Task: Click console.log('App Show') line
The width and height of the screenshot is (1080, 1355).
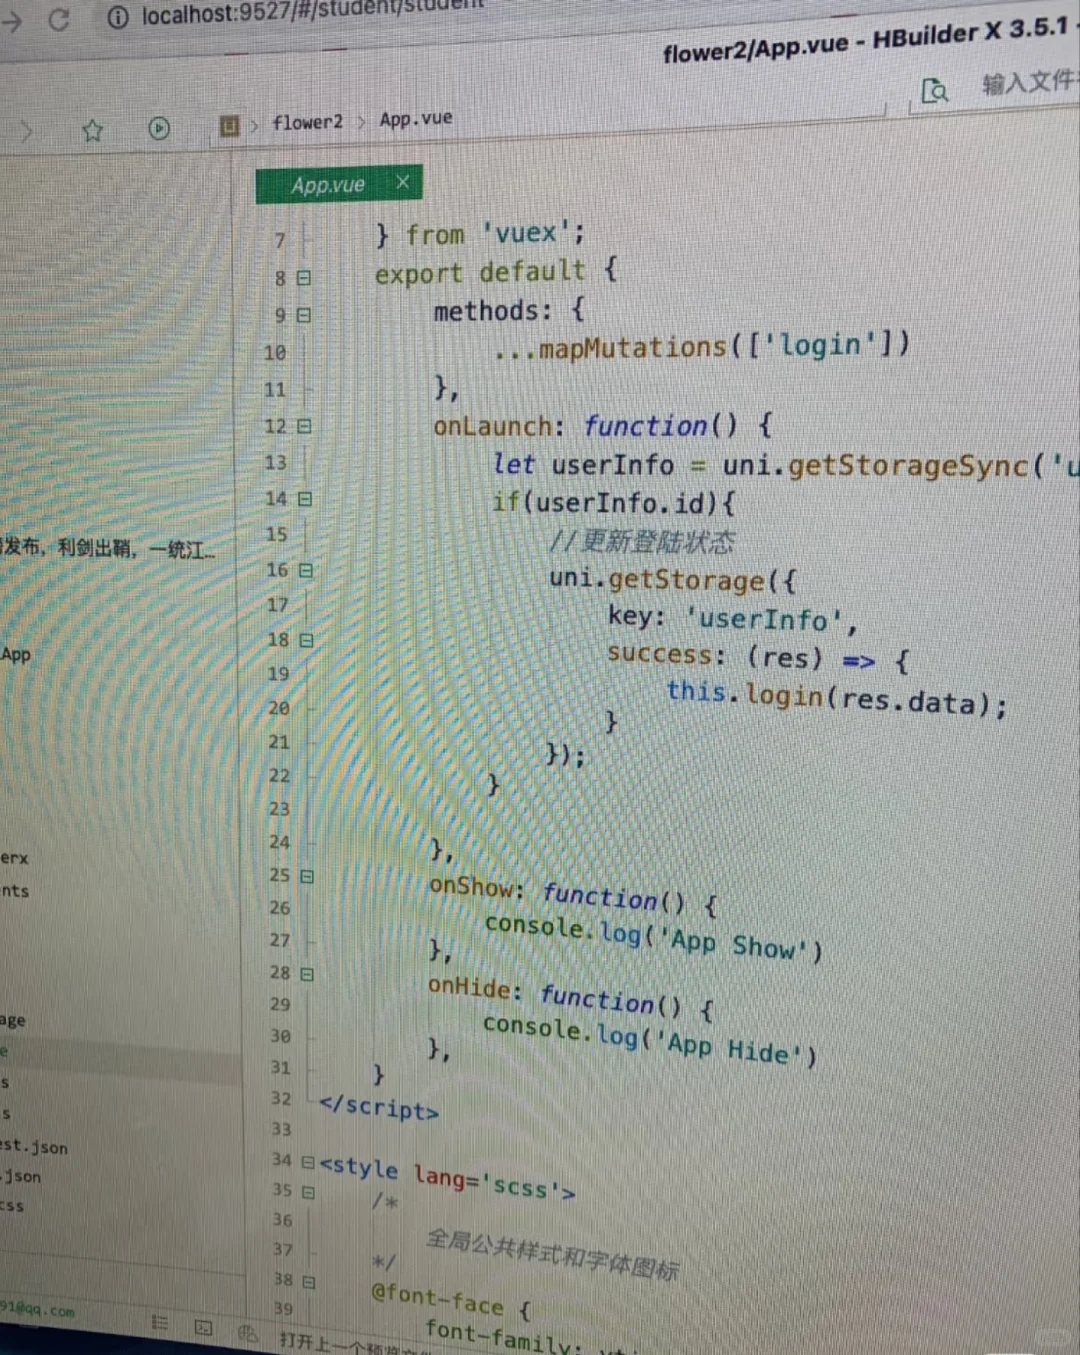Action: pyautogui.click(x=654, y=937)
